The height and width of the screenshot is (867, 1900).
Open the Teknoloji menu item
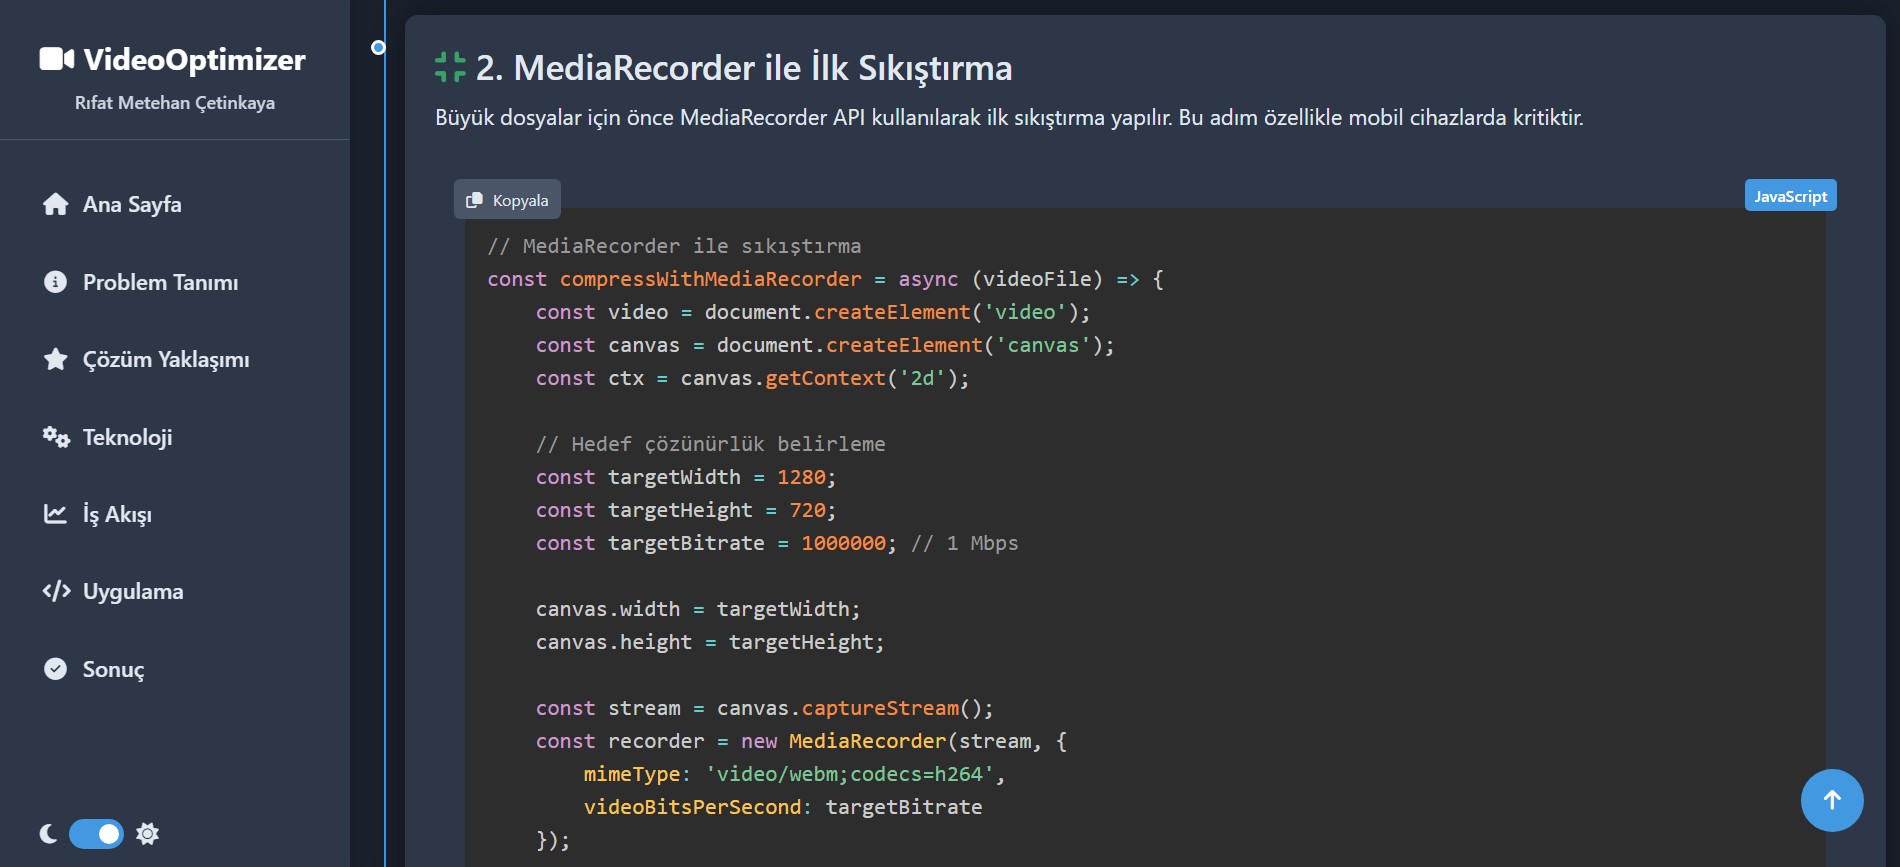tap(127, 437)
